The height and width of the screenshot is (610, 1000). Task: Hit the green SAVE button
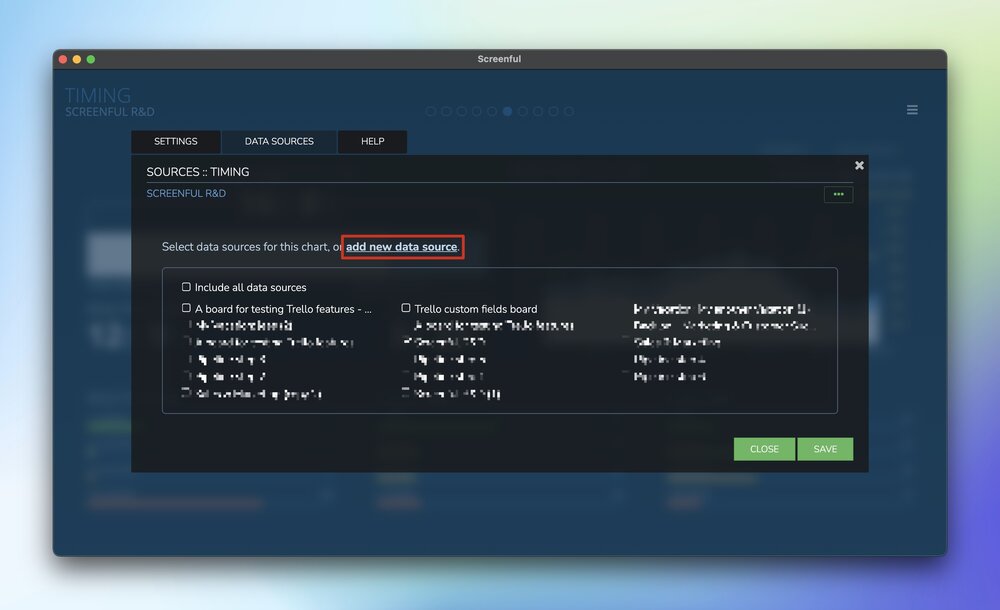(825, 449)
